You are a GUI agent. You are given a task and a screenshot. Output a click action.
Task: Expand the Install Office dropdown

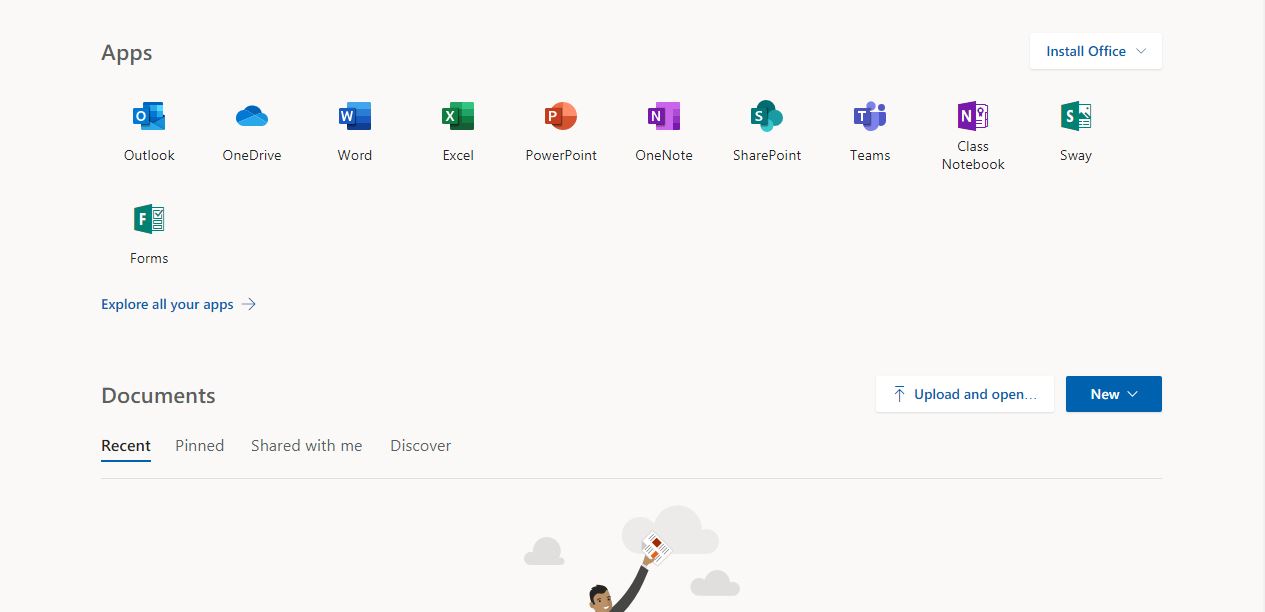tap(1096, 51)
